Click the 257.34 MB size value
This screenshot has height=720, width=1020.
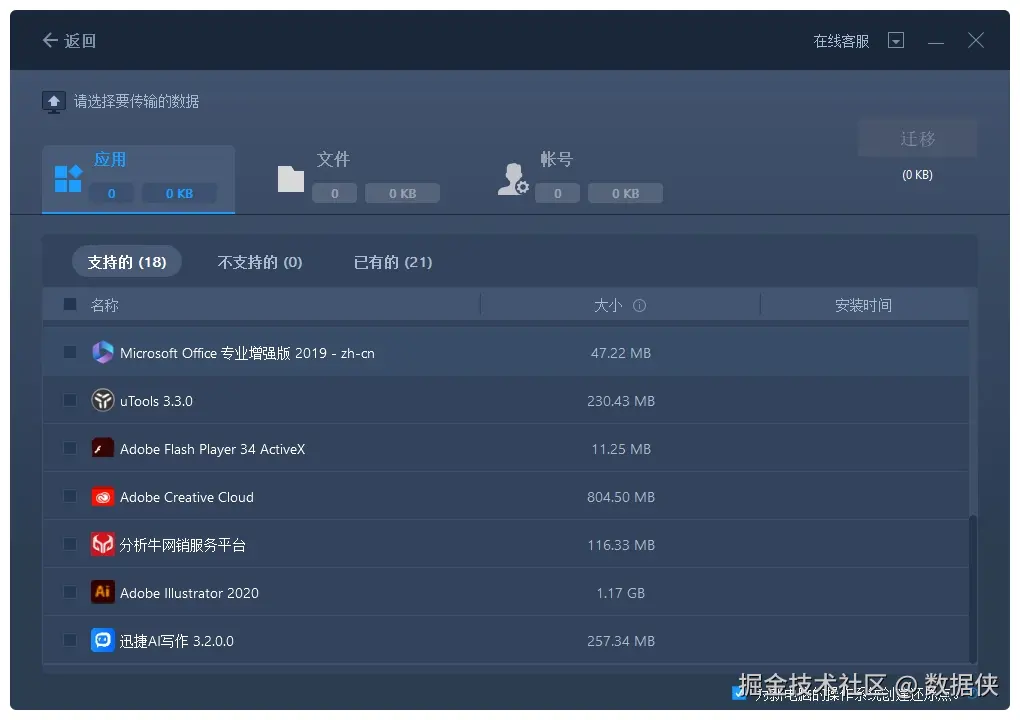tap(621, 641)
